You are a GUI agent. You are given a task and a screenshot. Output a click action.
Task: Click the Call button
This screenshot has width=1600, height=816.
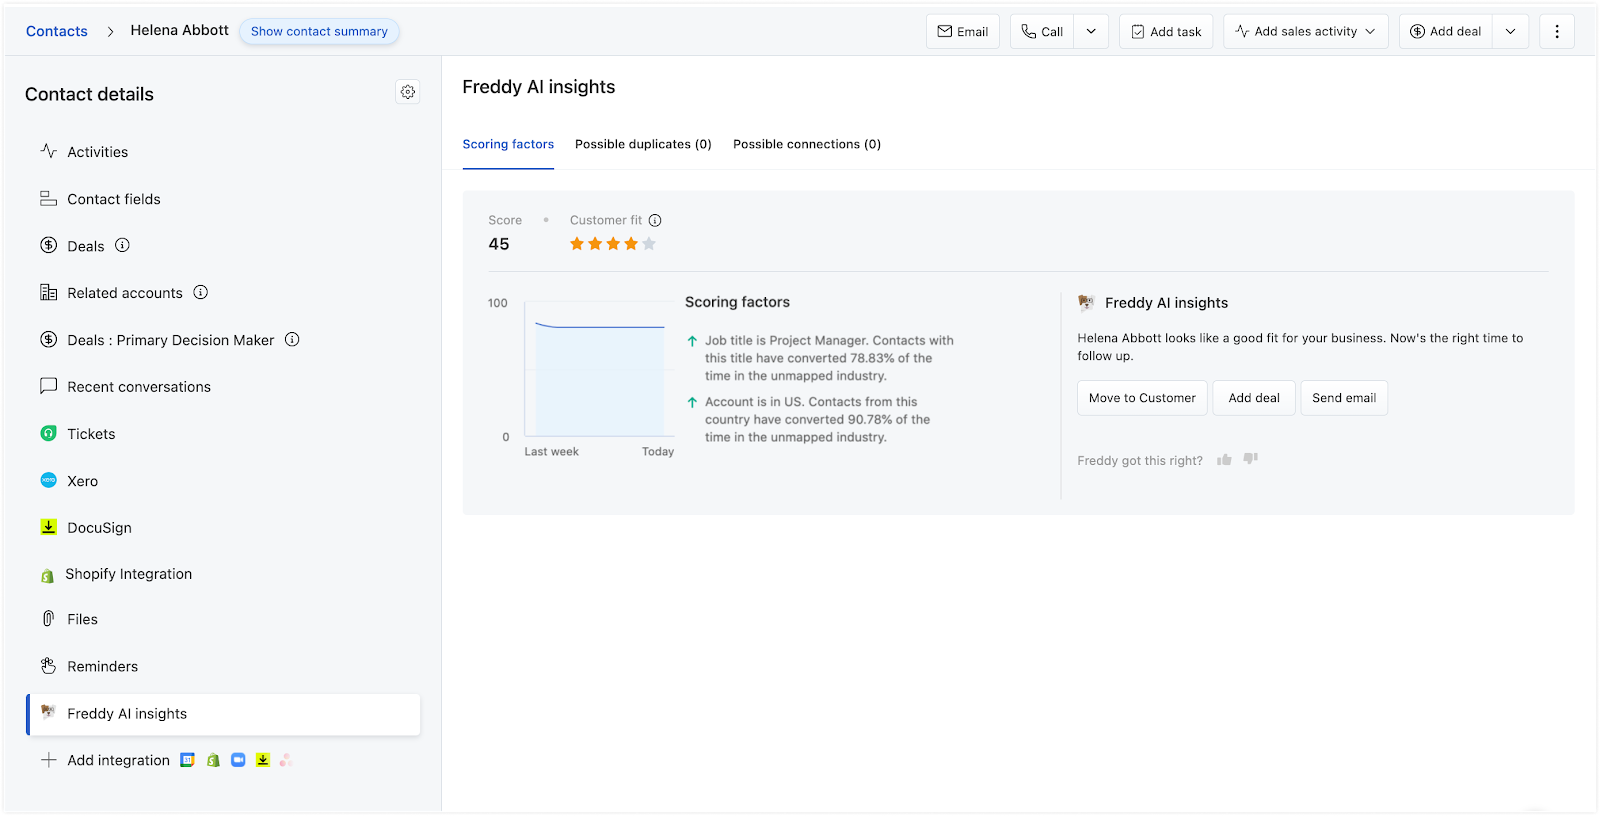coord(1042,31)
